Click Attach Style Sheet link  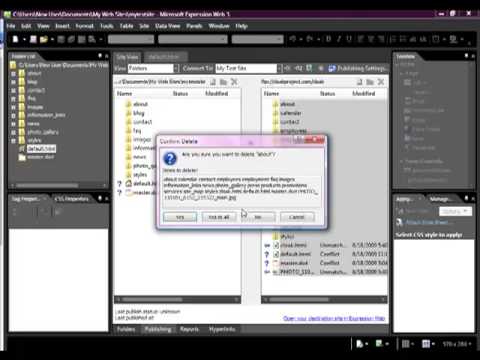(427, 222)
